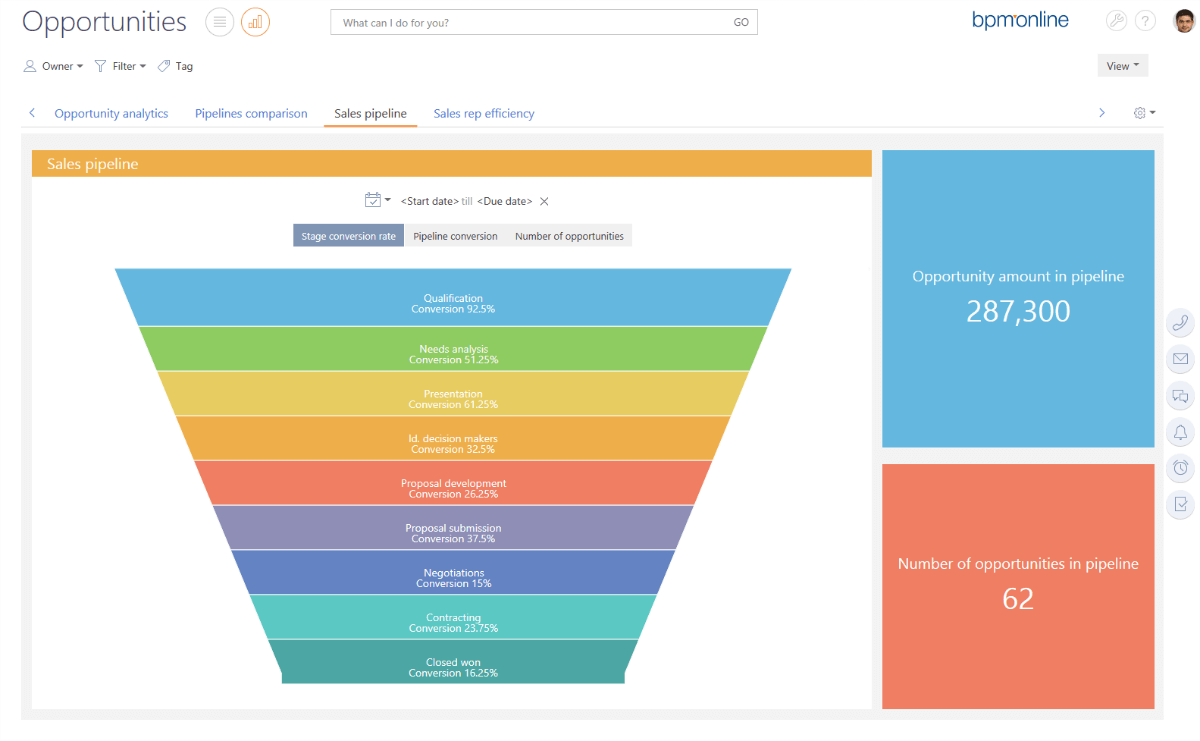Open the calendar date filter icon

(x=374, y=200)
